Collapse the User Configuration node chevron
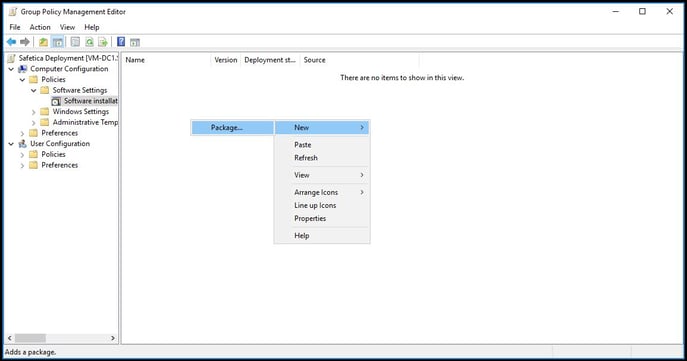 pyautogui.click(x=11, y=144)
